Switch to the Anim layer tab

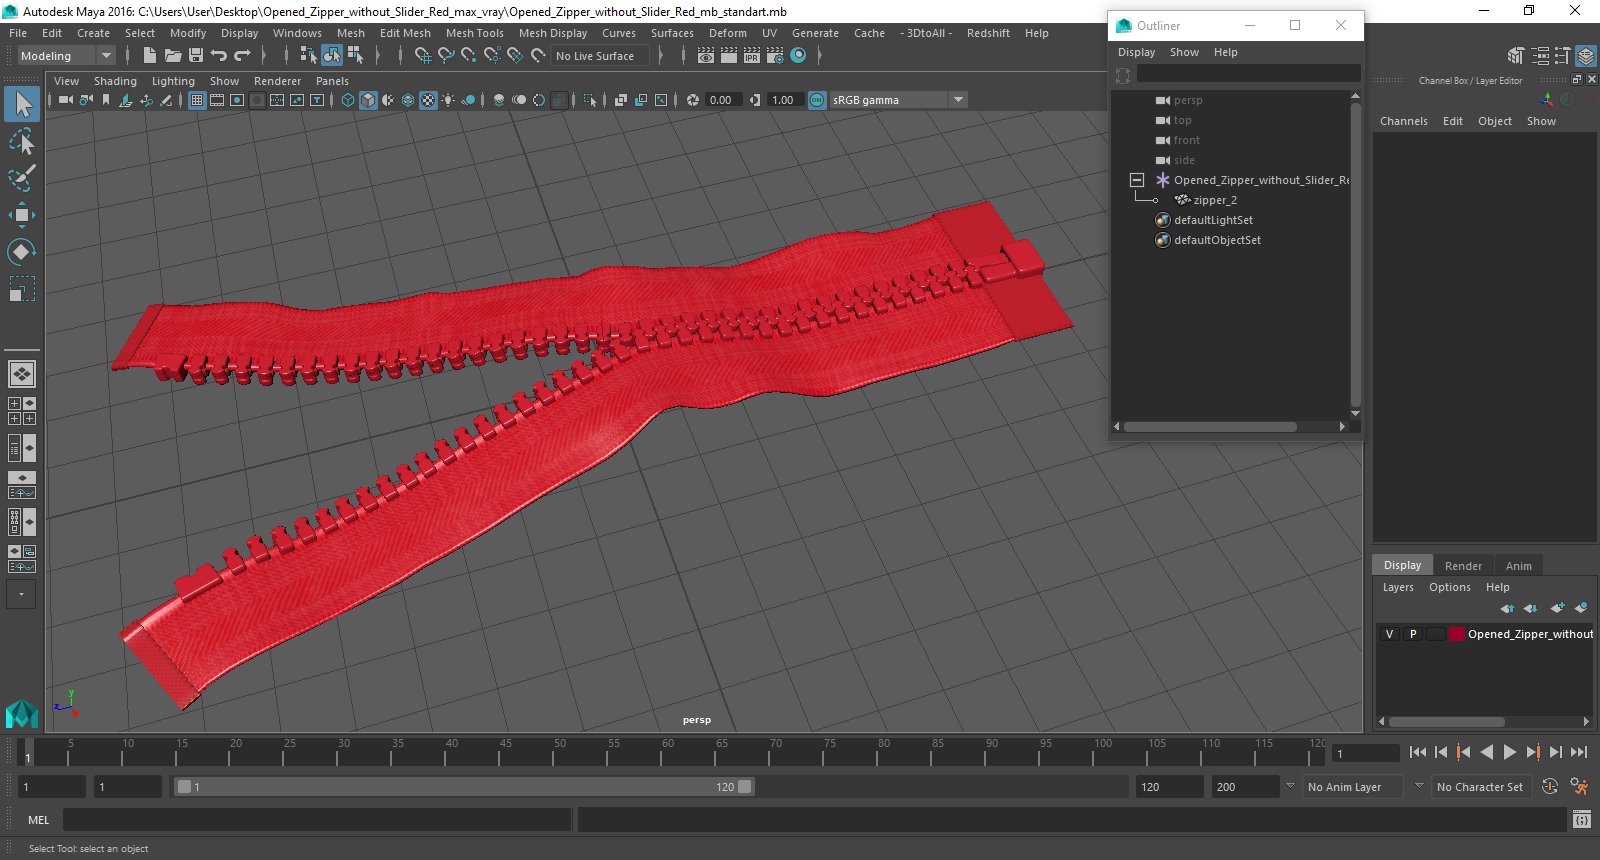point(1518,565)
